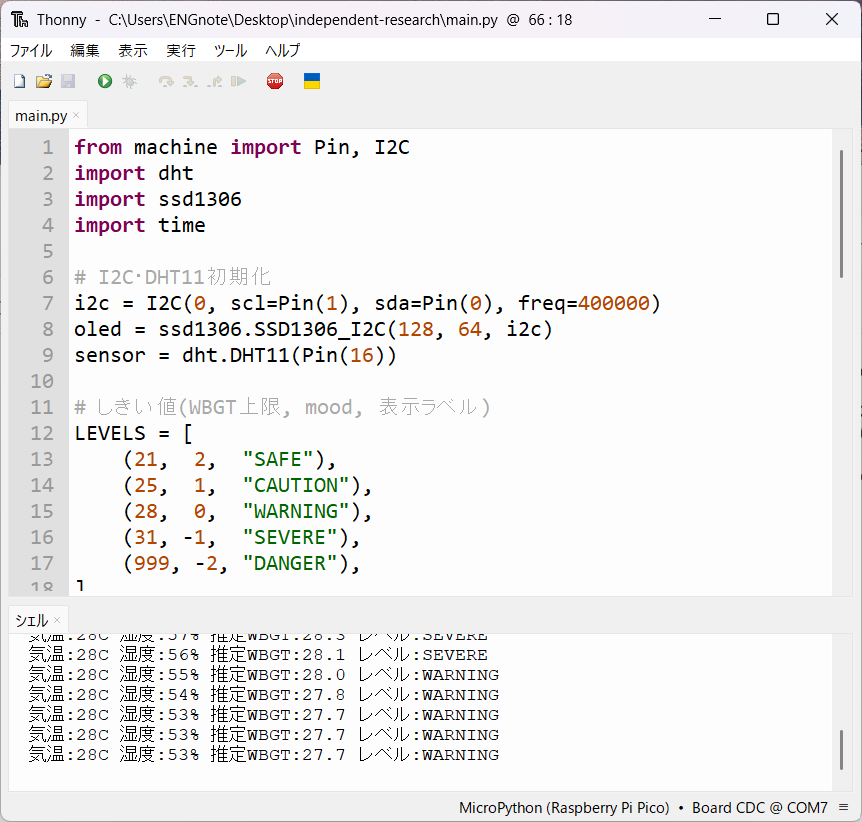Click on "import time" line
The image size is (862, 822).
click(140, 225)
